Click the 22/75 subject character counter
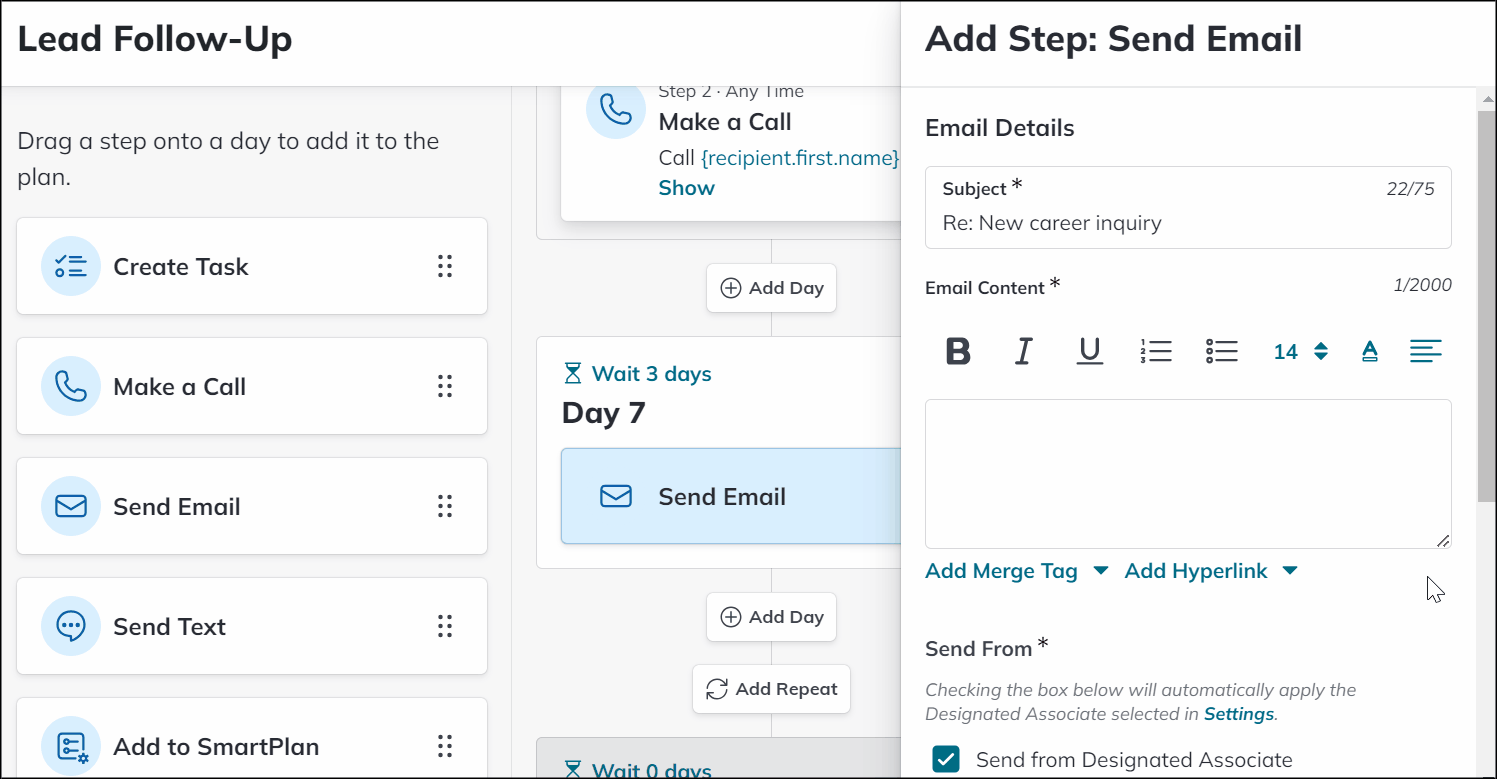Image resolution: width=1497 pixels, height=779 pixels. 1410,189
